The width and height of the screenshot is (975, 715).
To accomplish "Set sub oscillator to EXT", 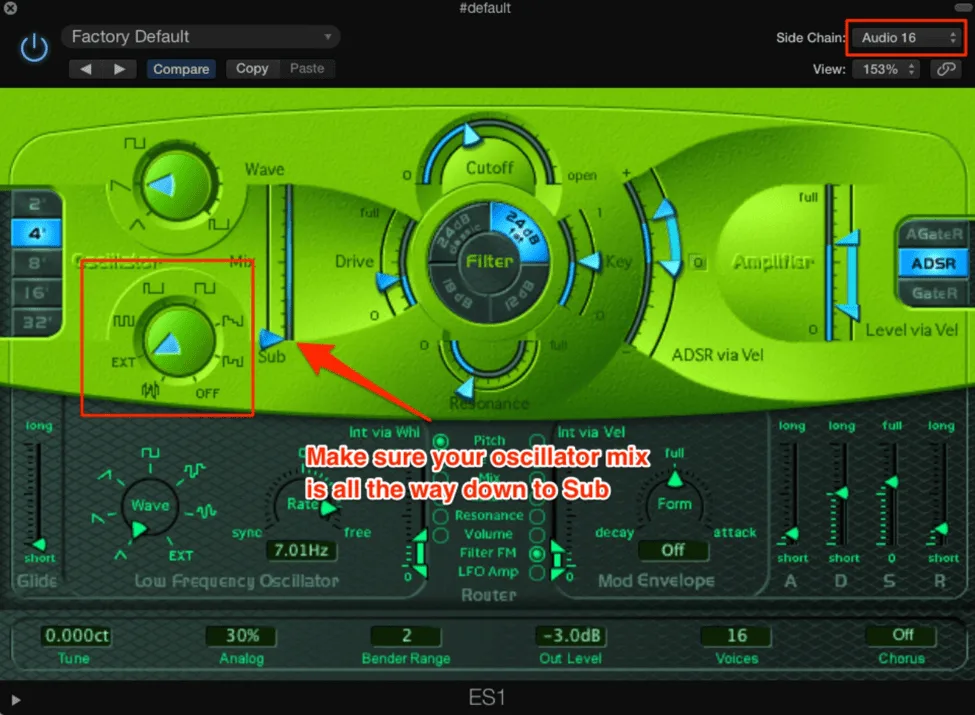I will [122, 362].
